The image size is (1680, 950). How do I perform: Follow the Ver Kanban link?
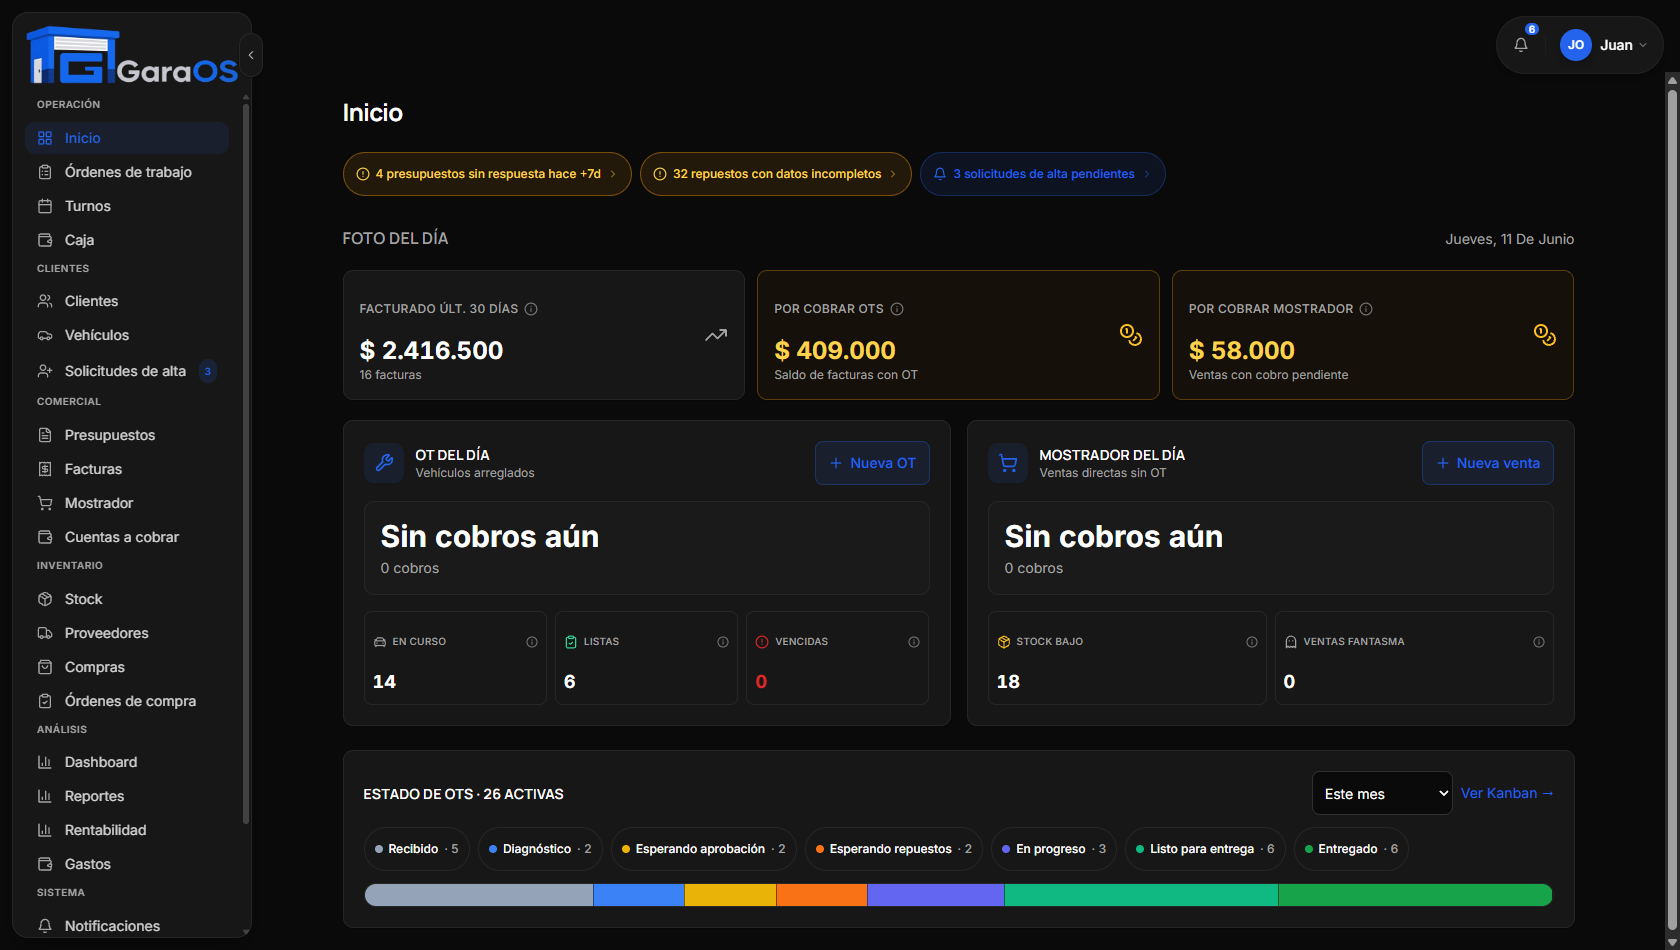[1507, 793]
